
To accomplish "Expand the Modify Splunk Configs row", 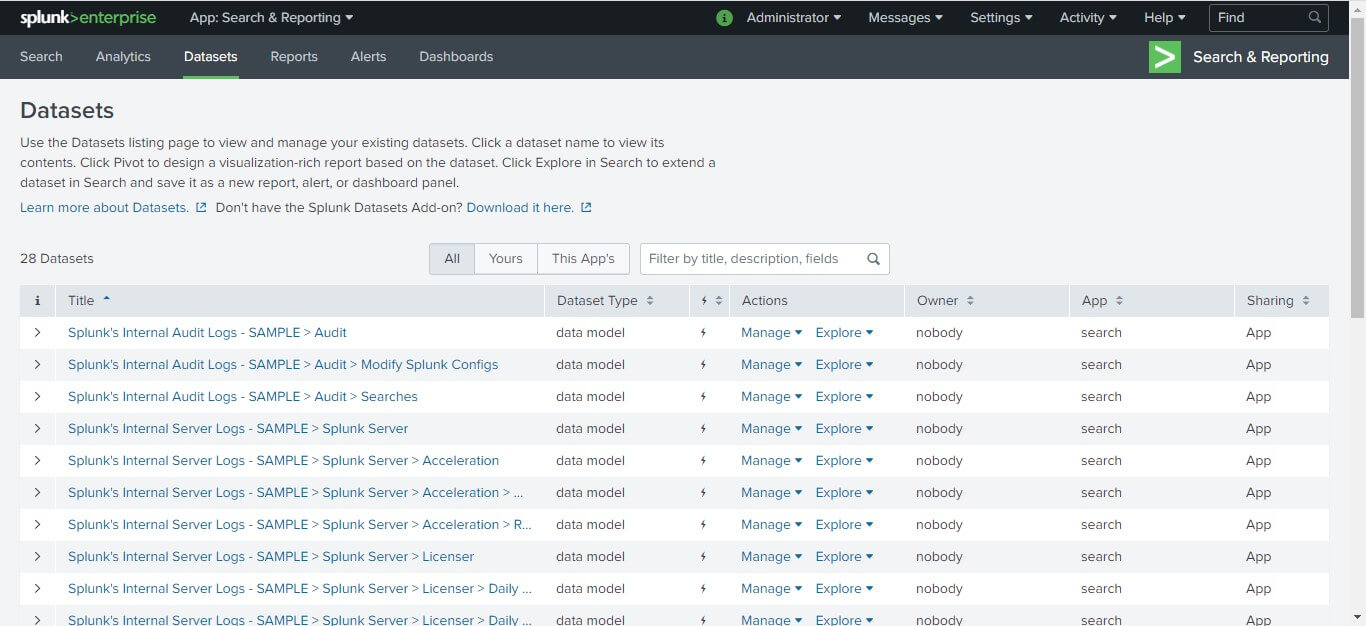I will click(37, 365).
